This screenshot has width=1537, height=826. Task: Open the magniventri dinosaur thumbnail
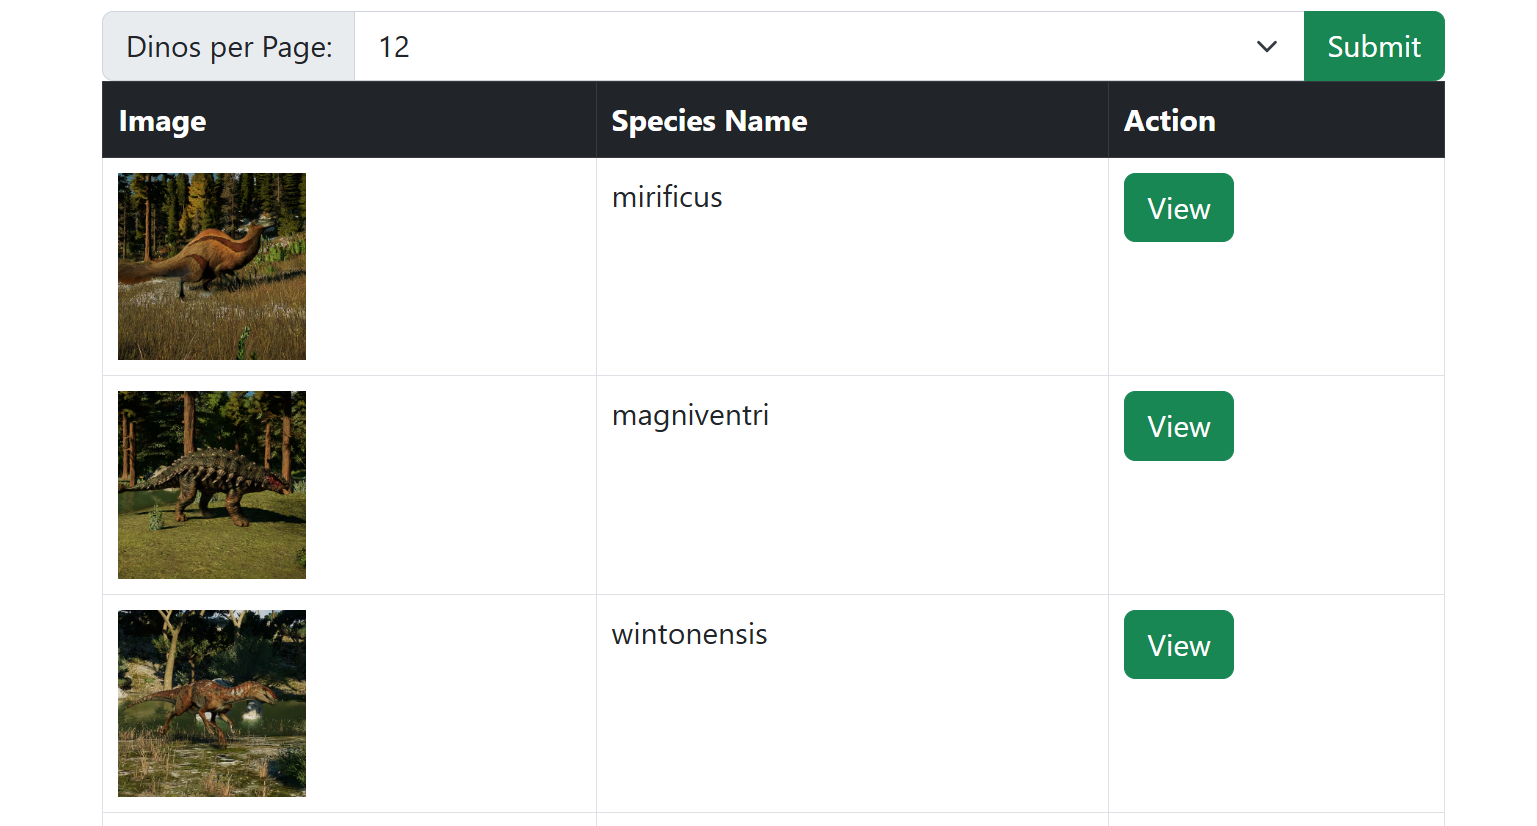coord(212,485)
